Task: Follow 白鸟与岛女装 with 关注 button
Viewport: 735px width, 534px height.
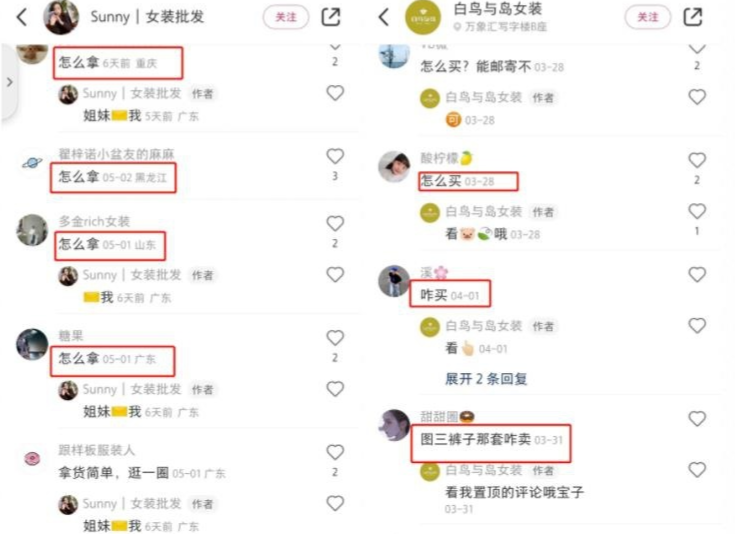Action: [648, 17]
